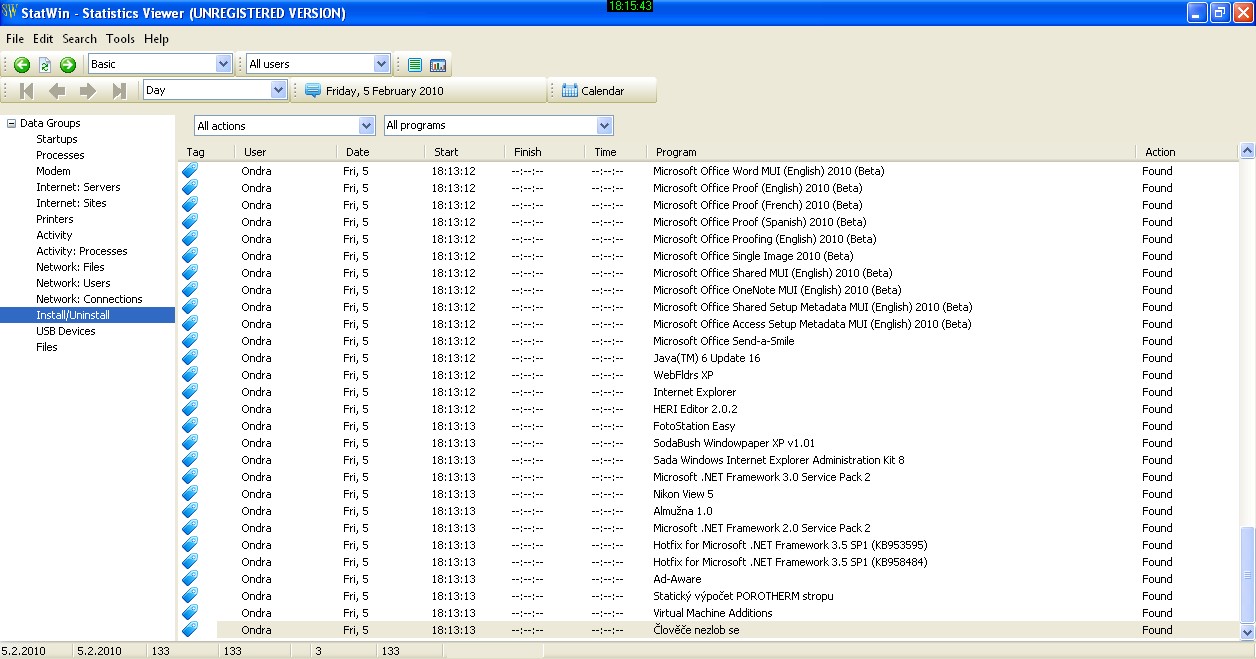Screen dimensions: 1256x659
Task: Expand the All actions filter dropdown
Action: (x=366, y=126)
